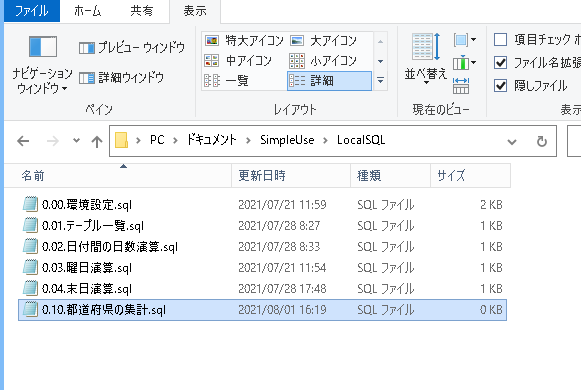Open the add columns dropdown icon
Viewport: 581px width, 390px height.
465,63
